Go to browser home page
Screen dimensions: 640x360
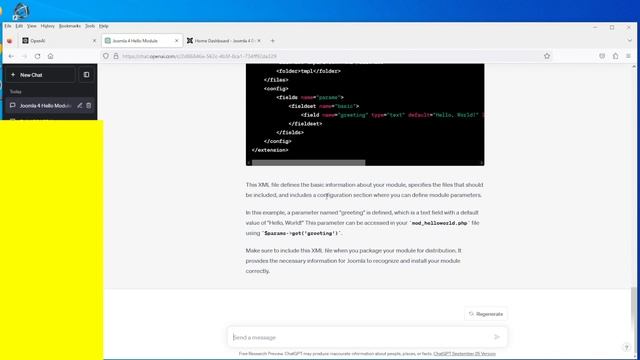point(51,56)
